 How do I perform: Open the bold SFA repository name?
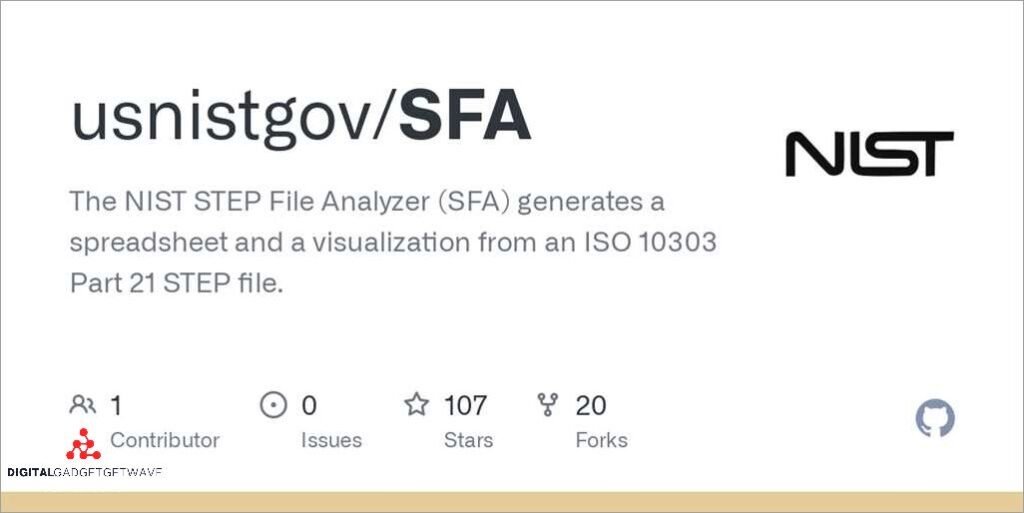[x=465, y=119]
